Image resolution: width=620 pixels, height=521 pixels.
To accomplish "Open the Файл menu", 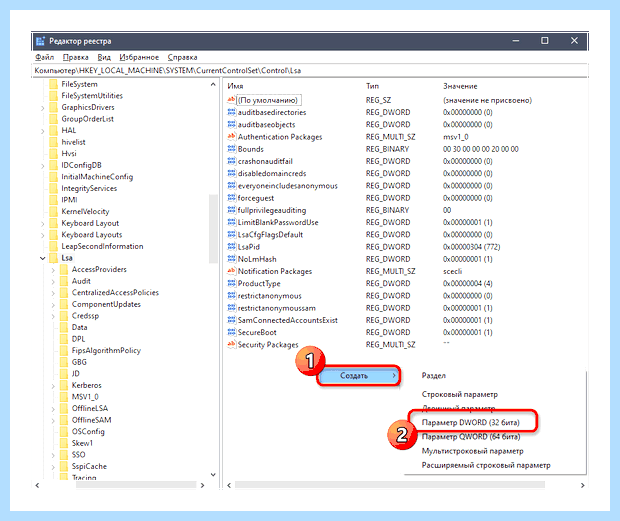I will click(x=44, y=57).
